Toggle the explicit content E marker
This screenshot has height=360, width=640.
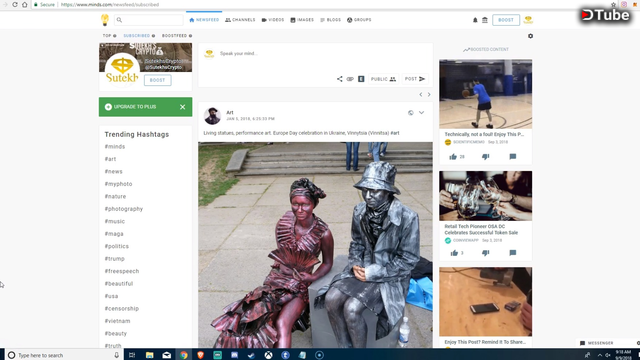(361, 79)
